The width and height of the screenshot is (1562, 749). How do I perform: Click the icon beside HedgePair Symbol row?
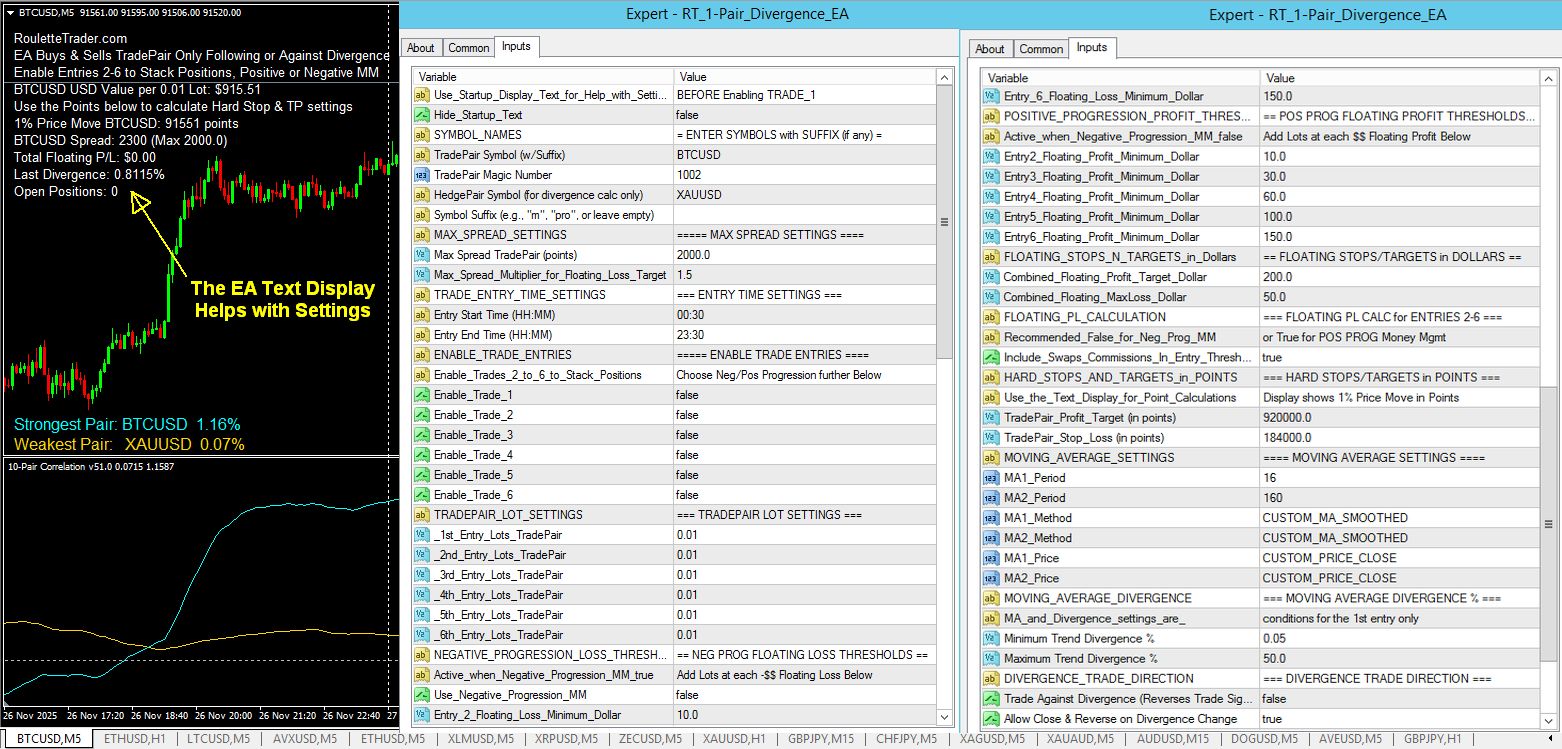click(423, 195)
